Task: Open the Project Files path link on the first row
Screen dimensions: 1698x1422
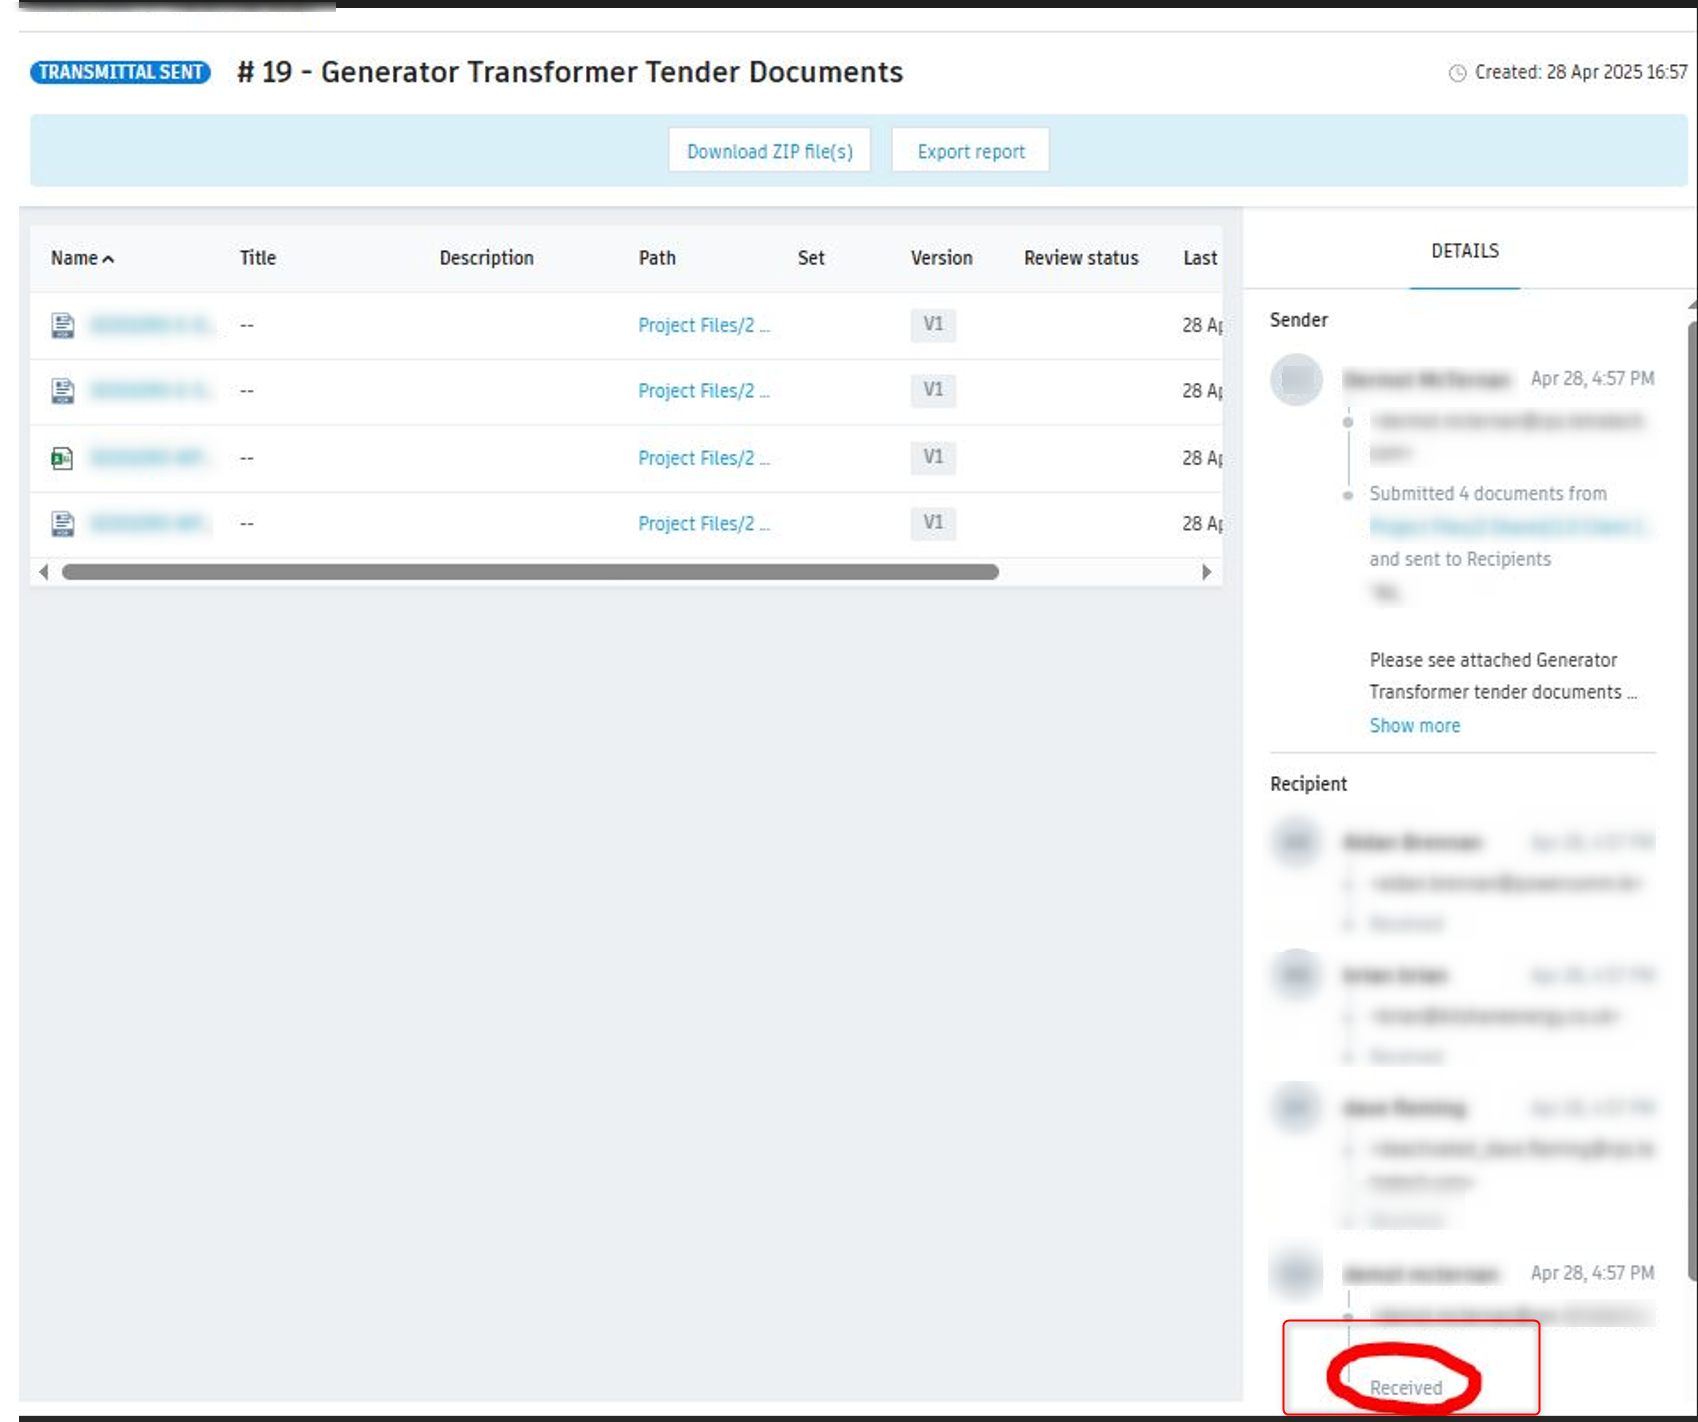Action: pyautogui.click(x=704, y=324)
